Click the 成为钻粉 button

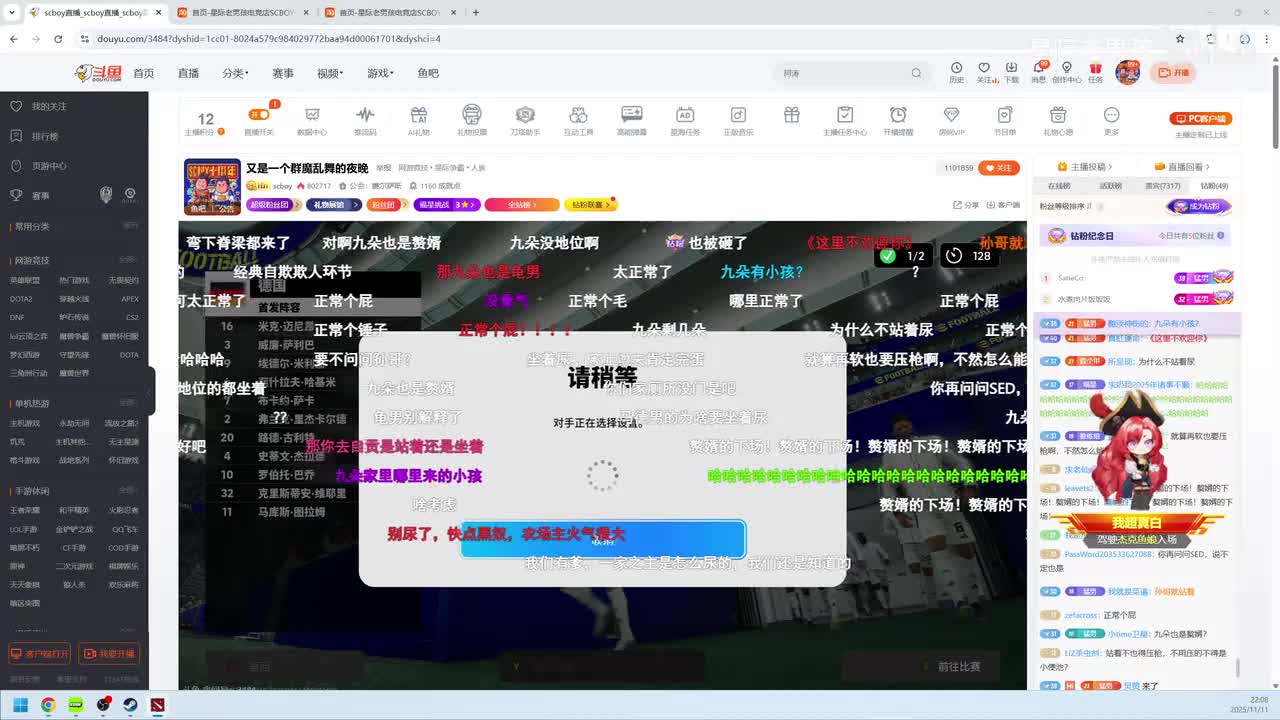[x=1198, y=207]
